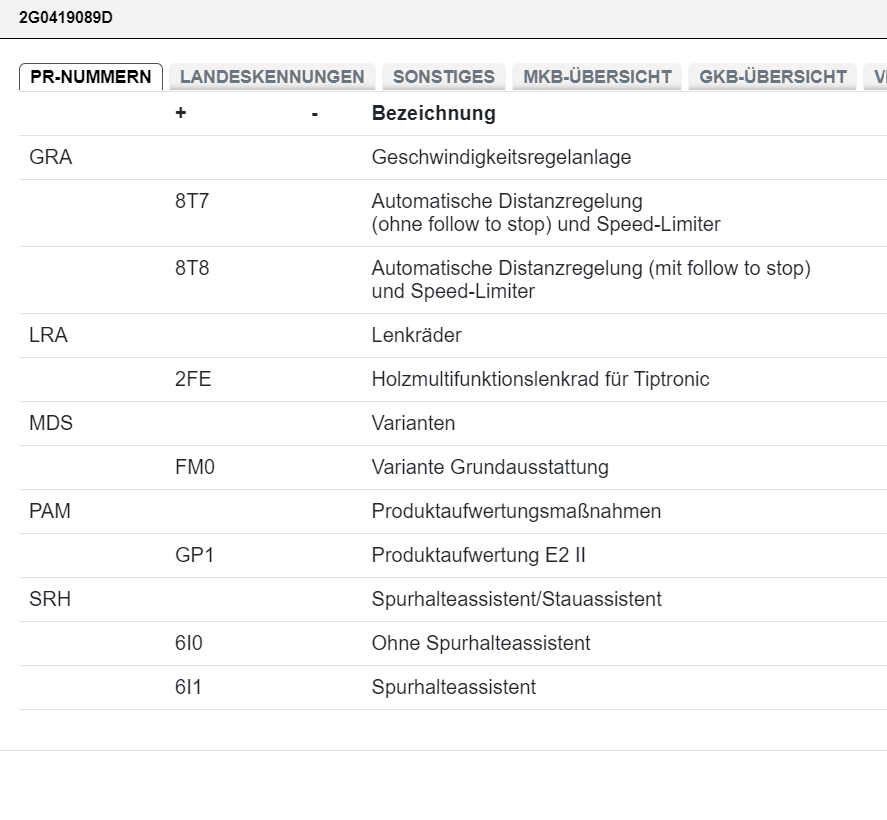The height and width of the screenshot is (820, 887).
Task: Click the 6I0 code entry
Action: (x=188, y=643)
